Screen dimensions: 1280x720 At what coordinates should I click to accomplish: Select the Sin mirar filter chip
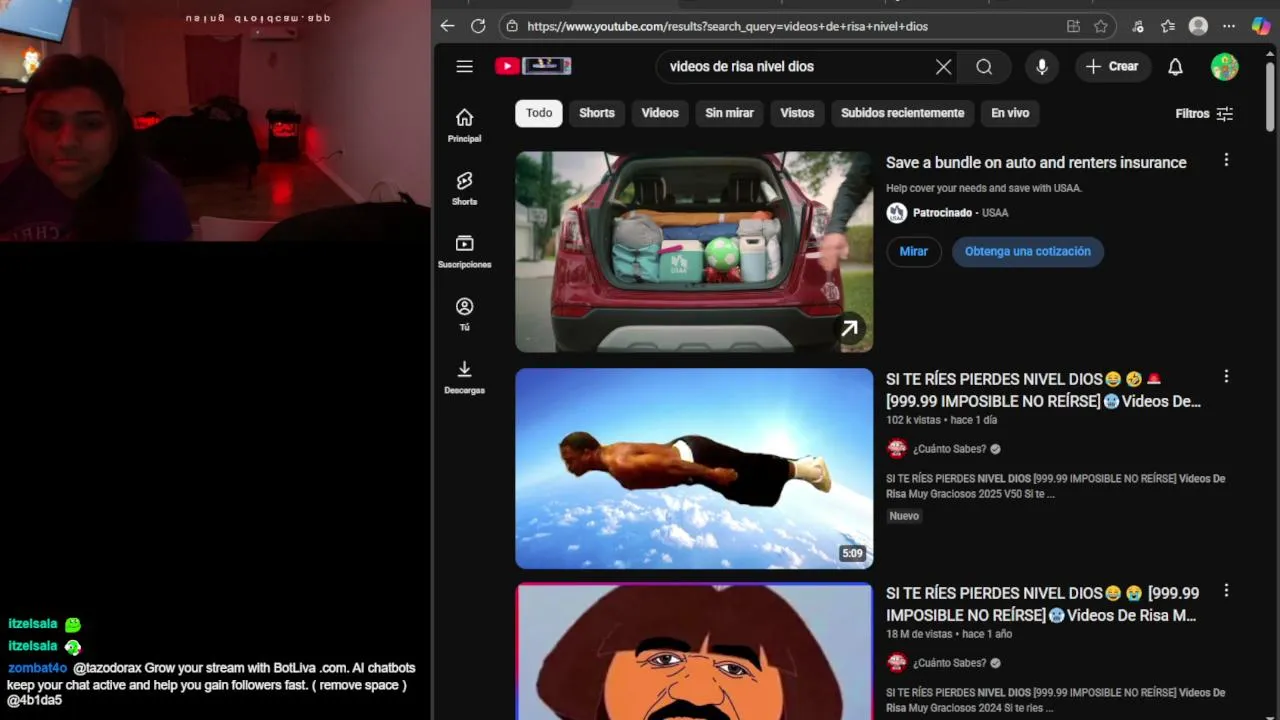[x=729, y=113]
